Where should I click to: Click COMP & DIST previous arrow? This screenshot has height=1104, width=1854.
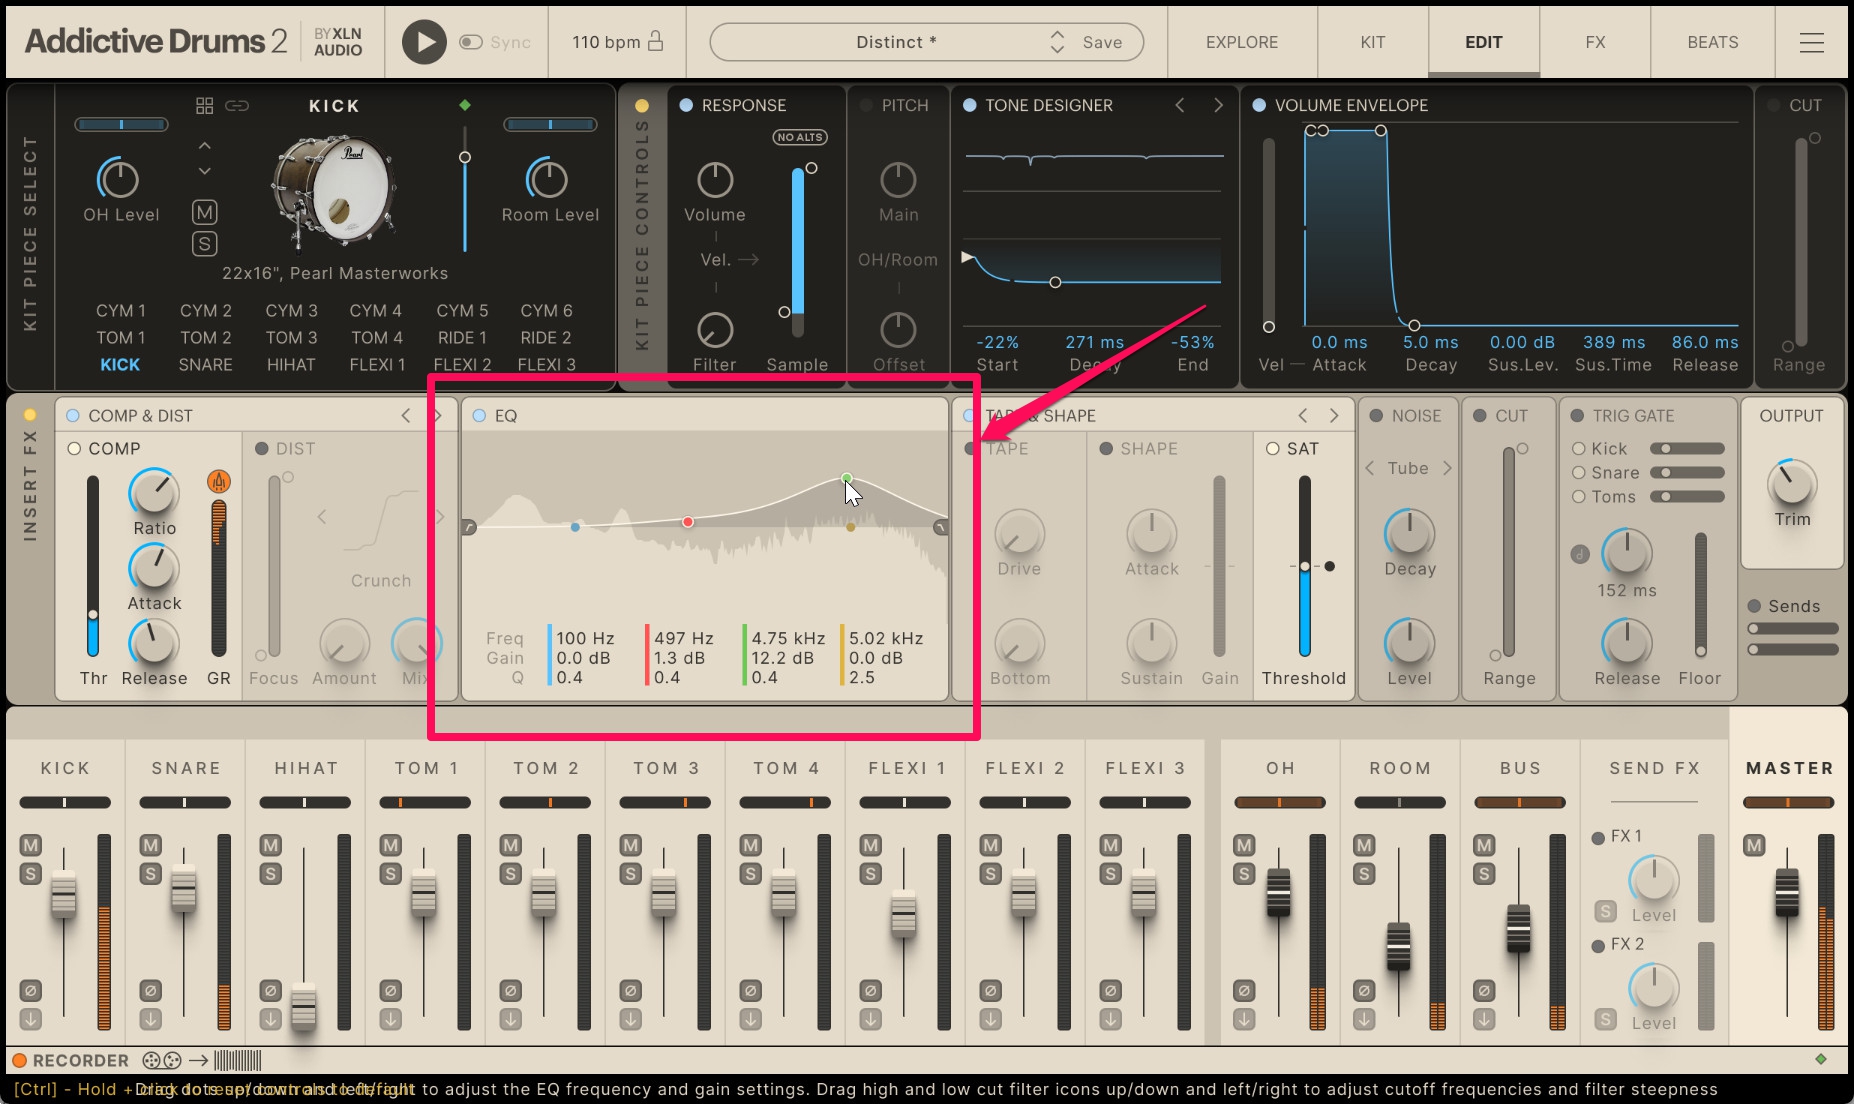tap(406, 415)
